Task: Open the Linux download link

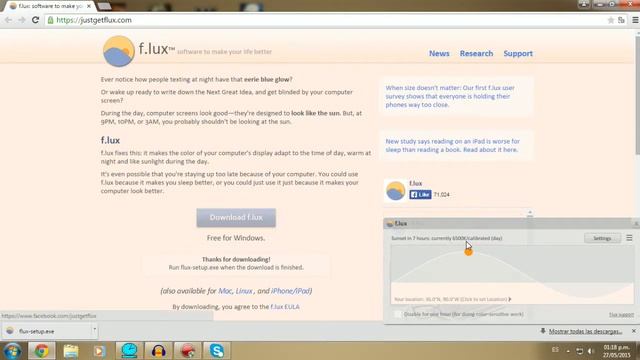Action: coord(244,291)
